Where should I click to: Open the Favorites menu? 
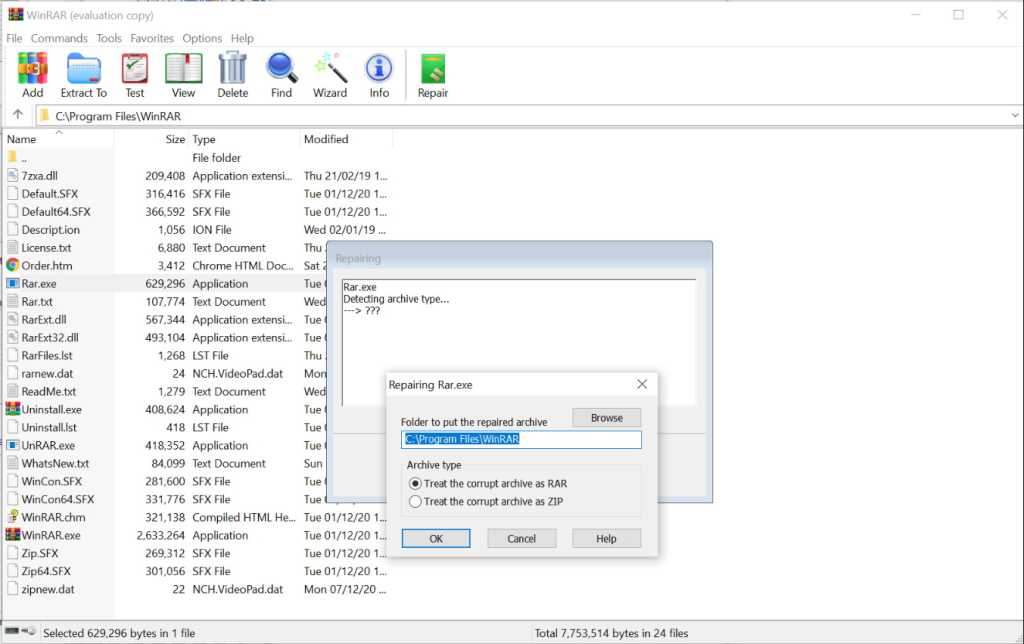[152, 38]
